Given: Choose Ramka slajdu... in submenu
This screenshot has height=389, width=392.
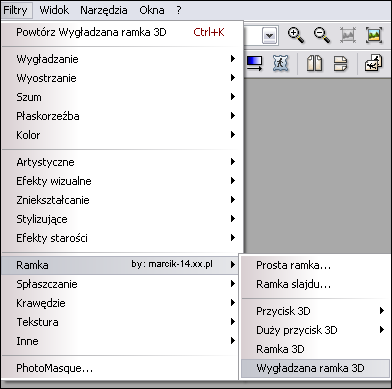Looking at the screenshot, I should (x=316, y=284).
